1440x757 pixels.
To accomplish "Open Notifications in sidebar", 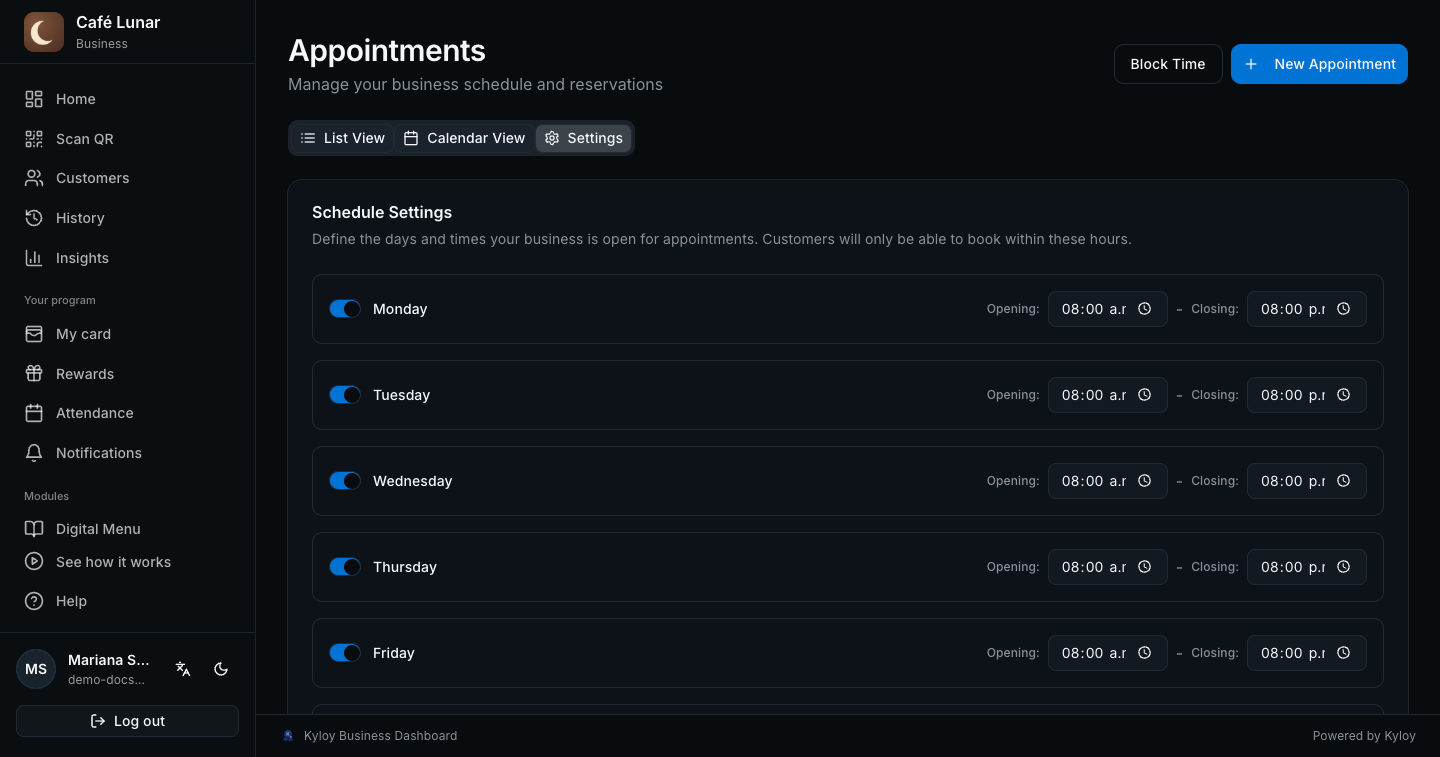I will tap(127, 453).
